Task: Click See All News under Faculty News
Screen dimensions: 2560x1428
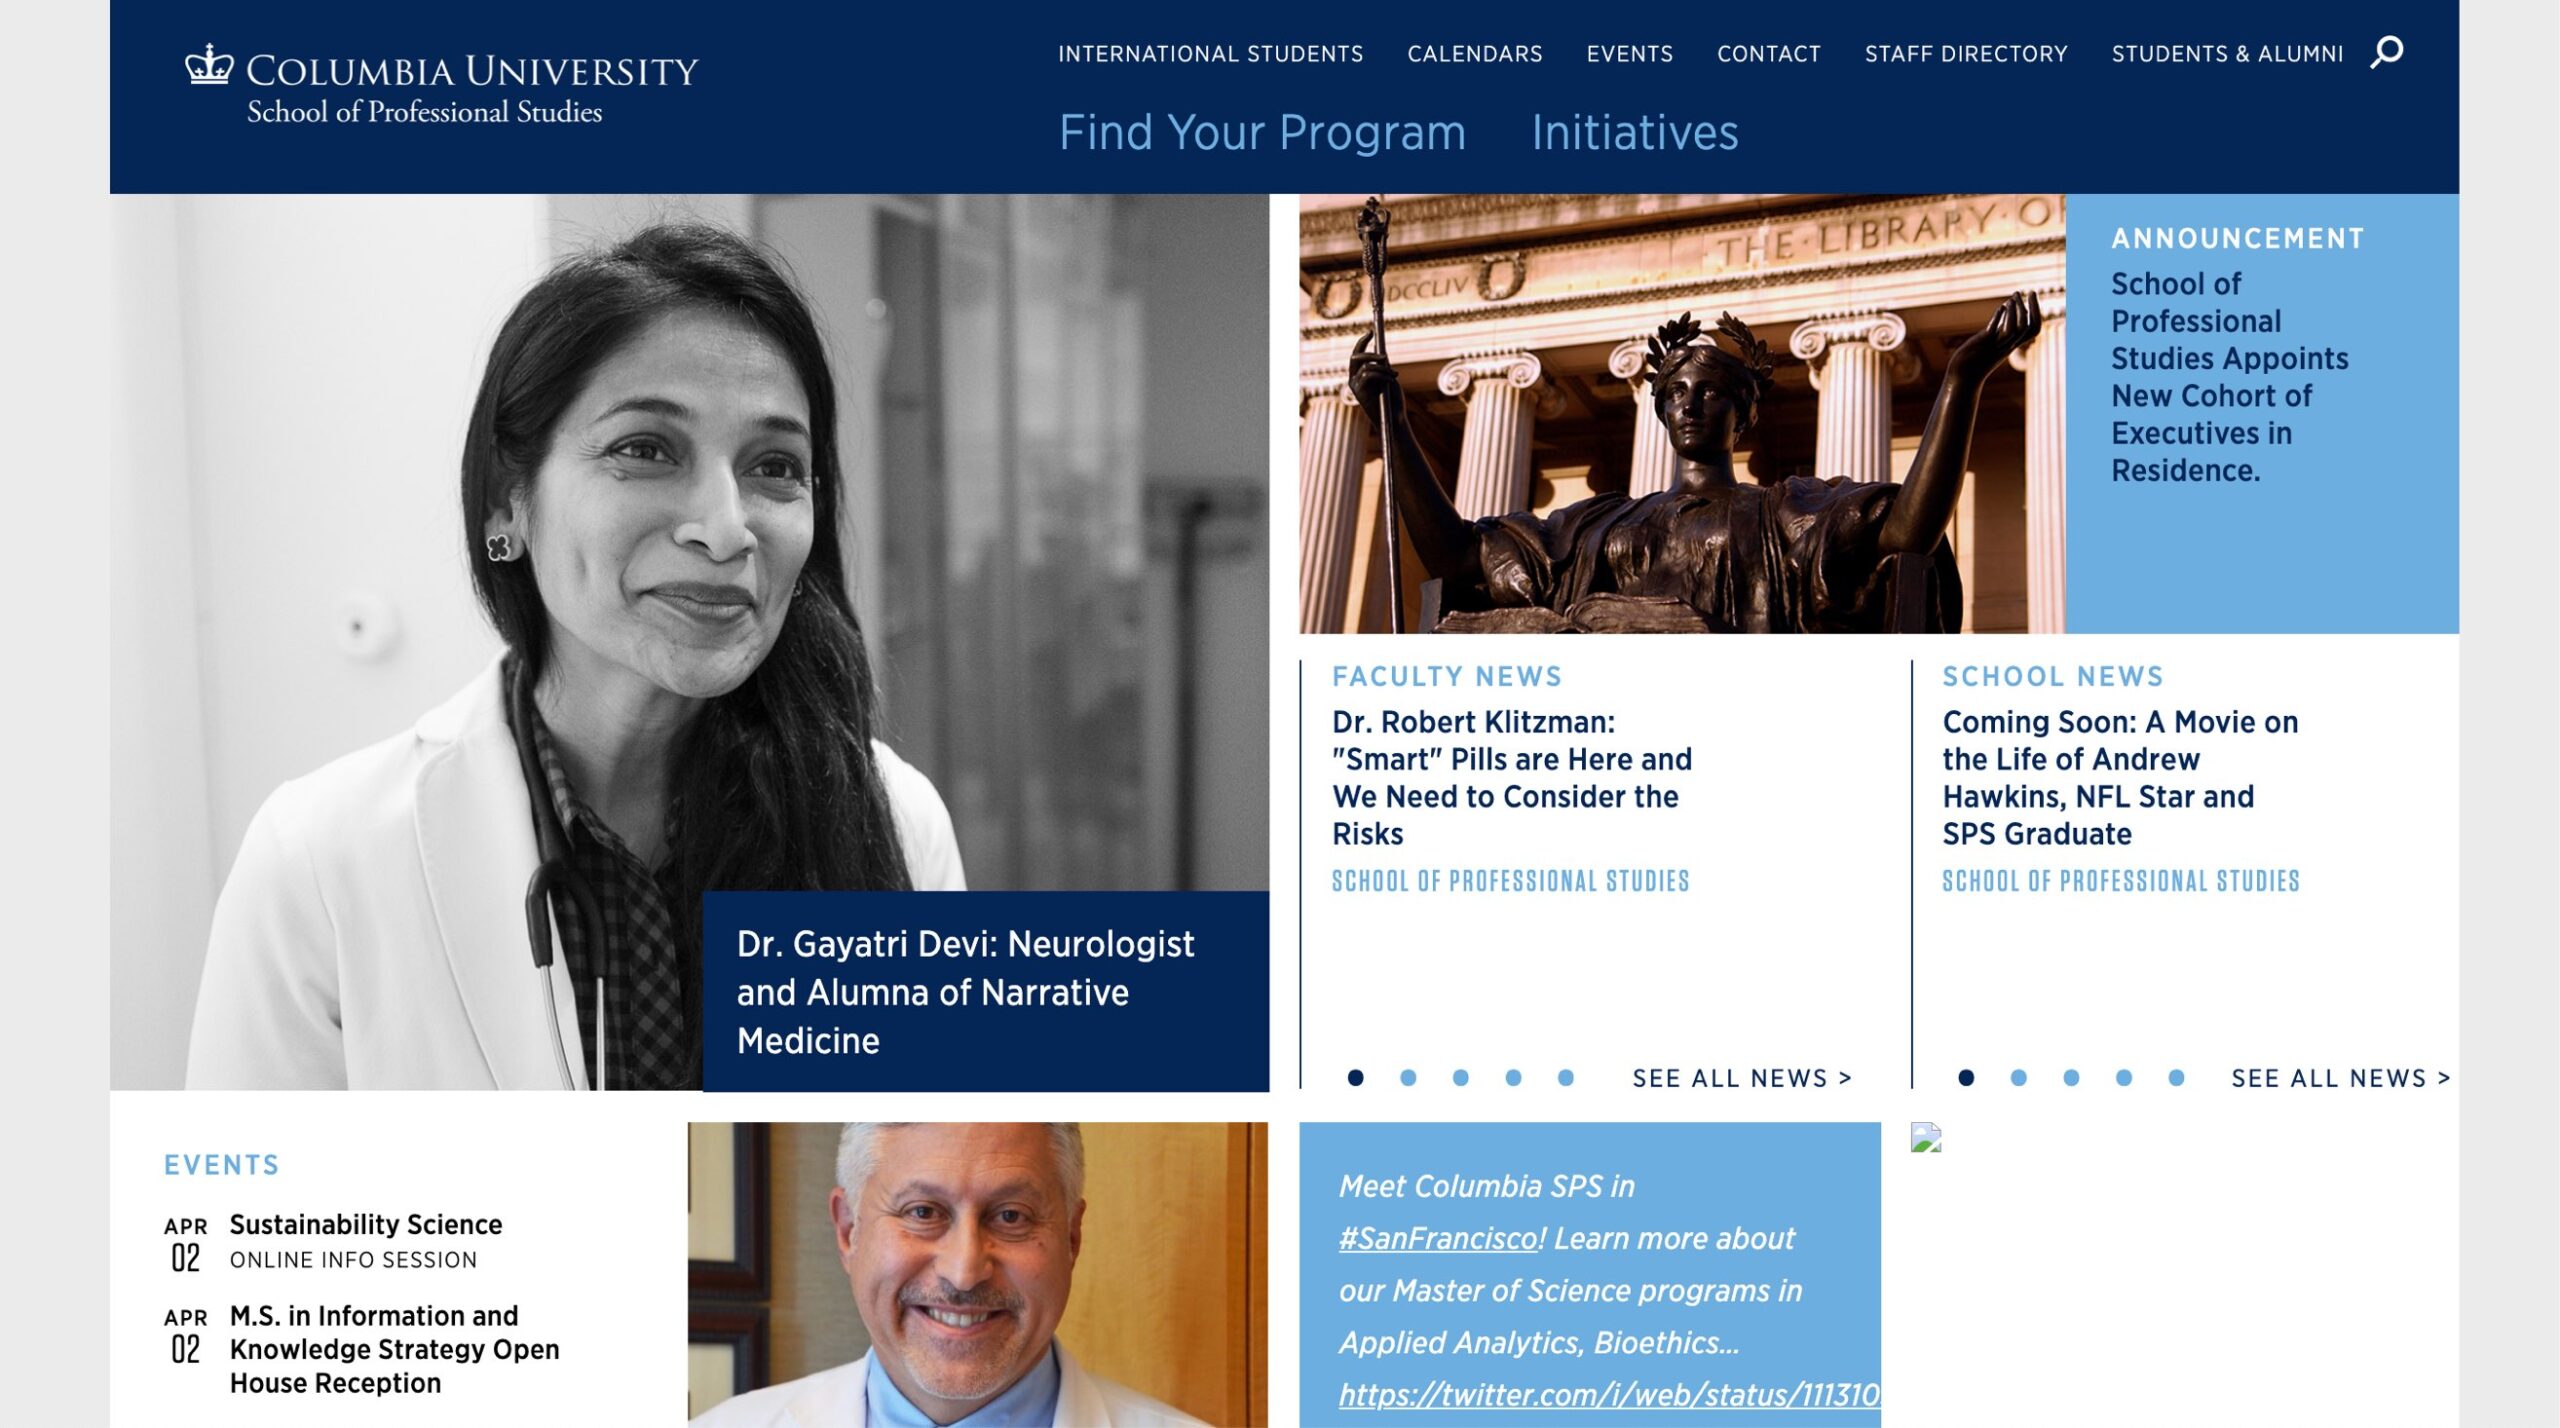Action: click(x=1742, y=1078)
